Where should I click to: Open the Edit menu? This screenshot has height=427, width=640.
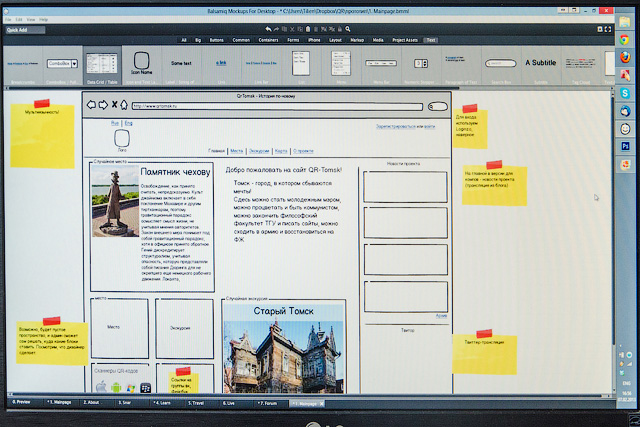point(19,20)
